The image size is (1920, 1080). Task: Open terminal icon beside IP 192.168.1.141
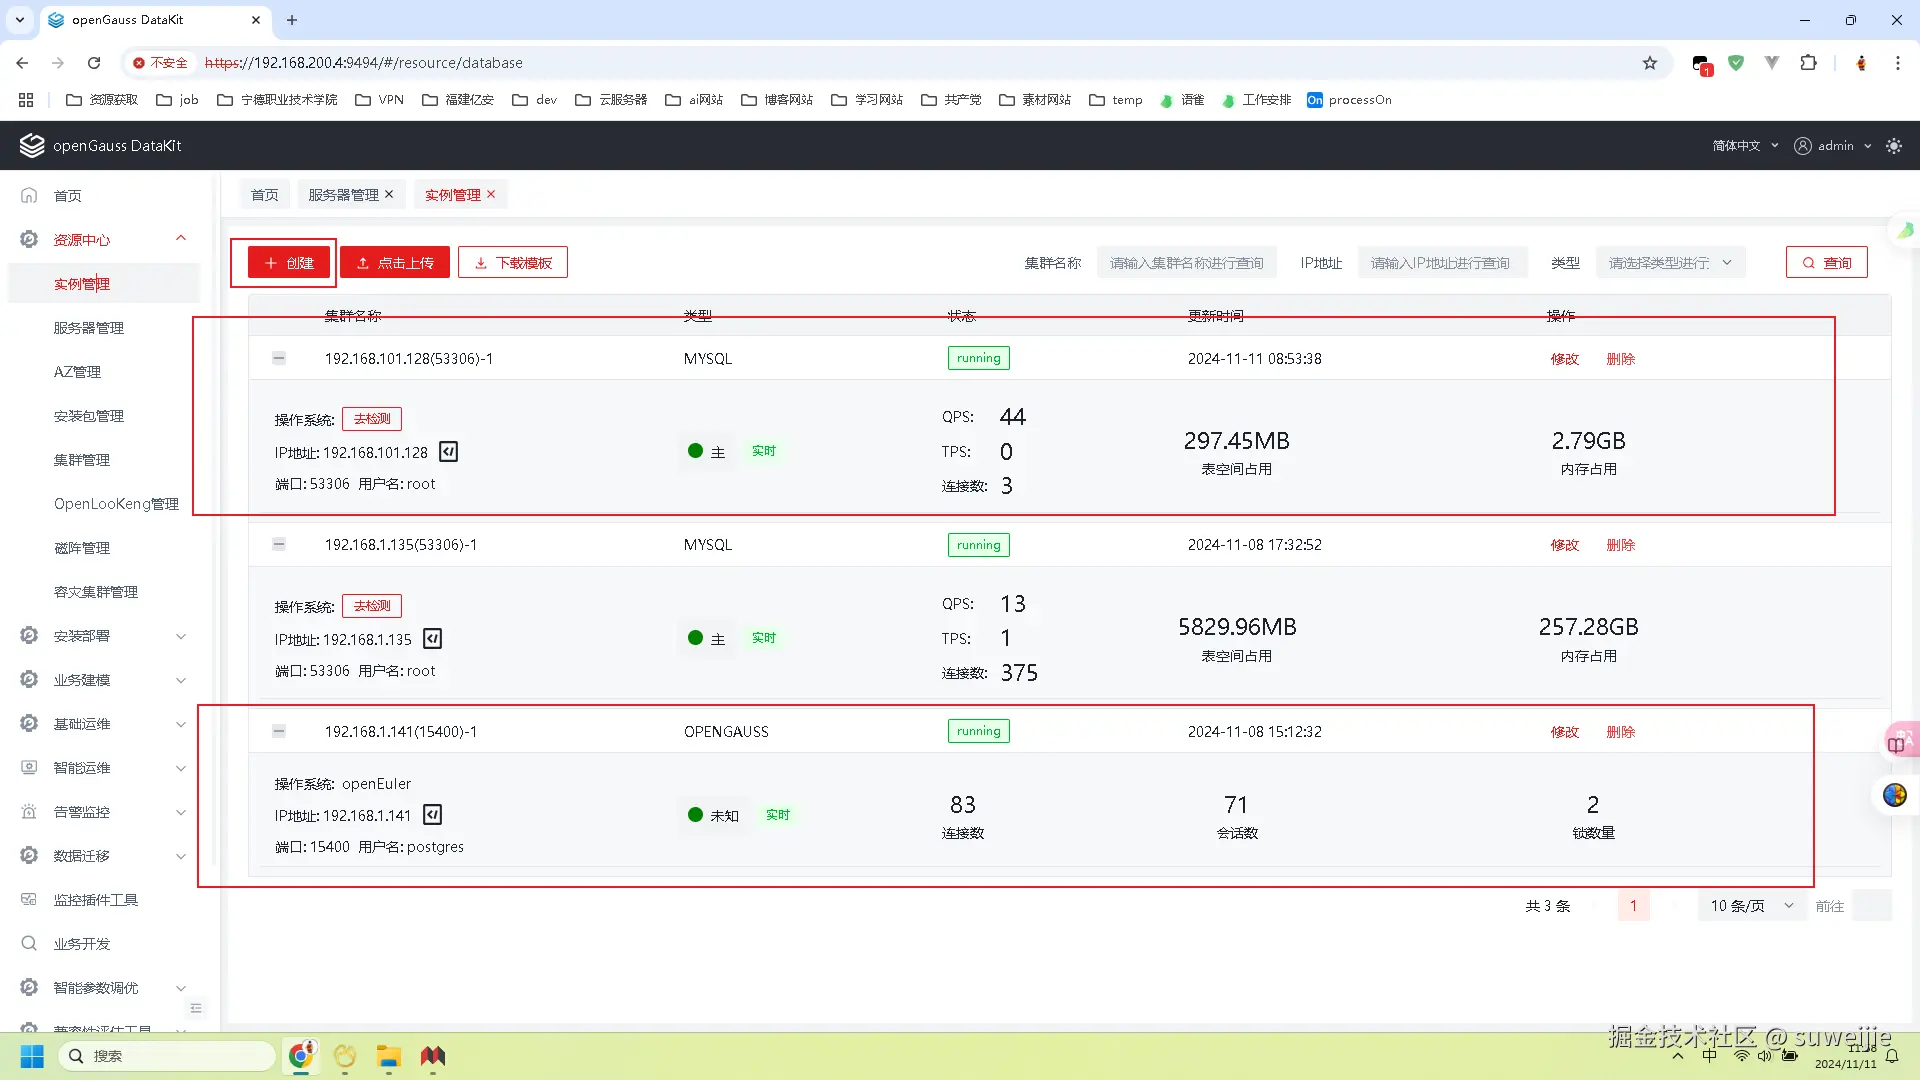coord(432,815)
